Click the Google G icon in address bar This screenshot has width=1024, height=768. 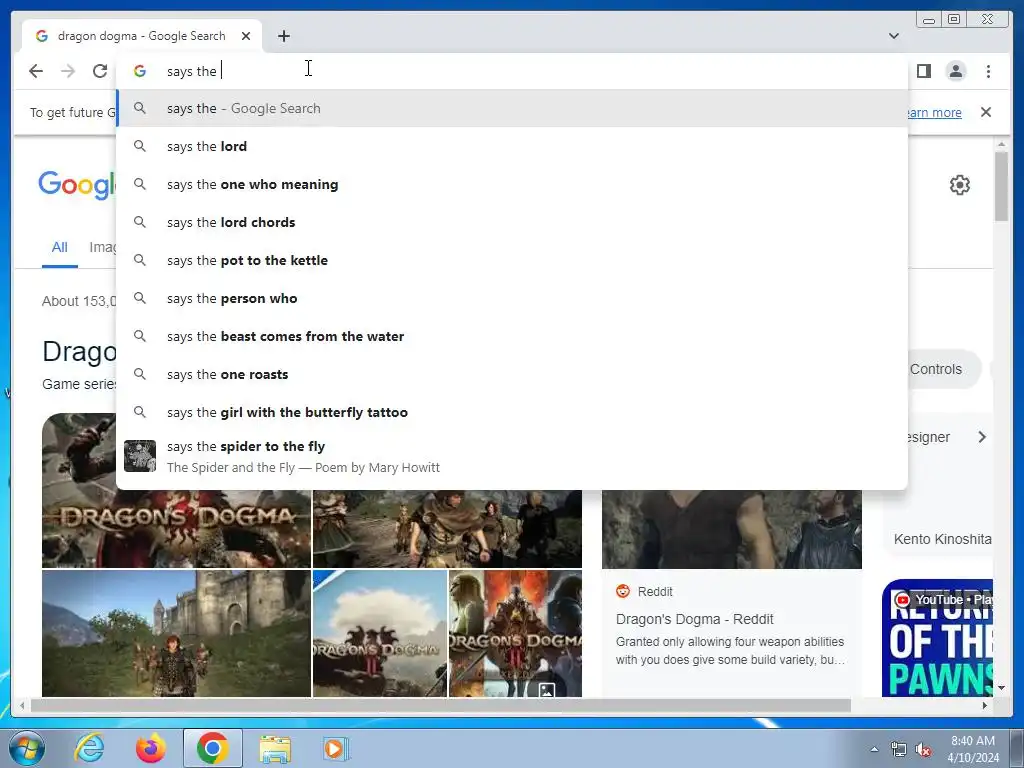click(140, 71)
